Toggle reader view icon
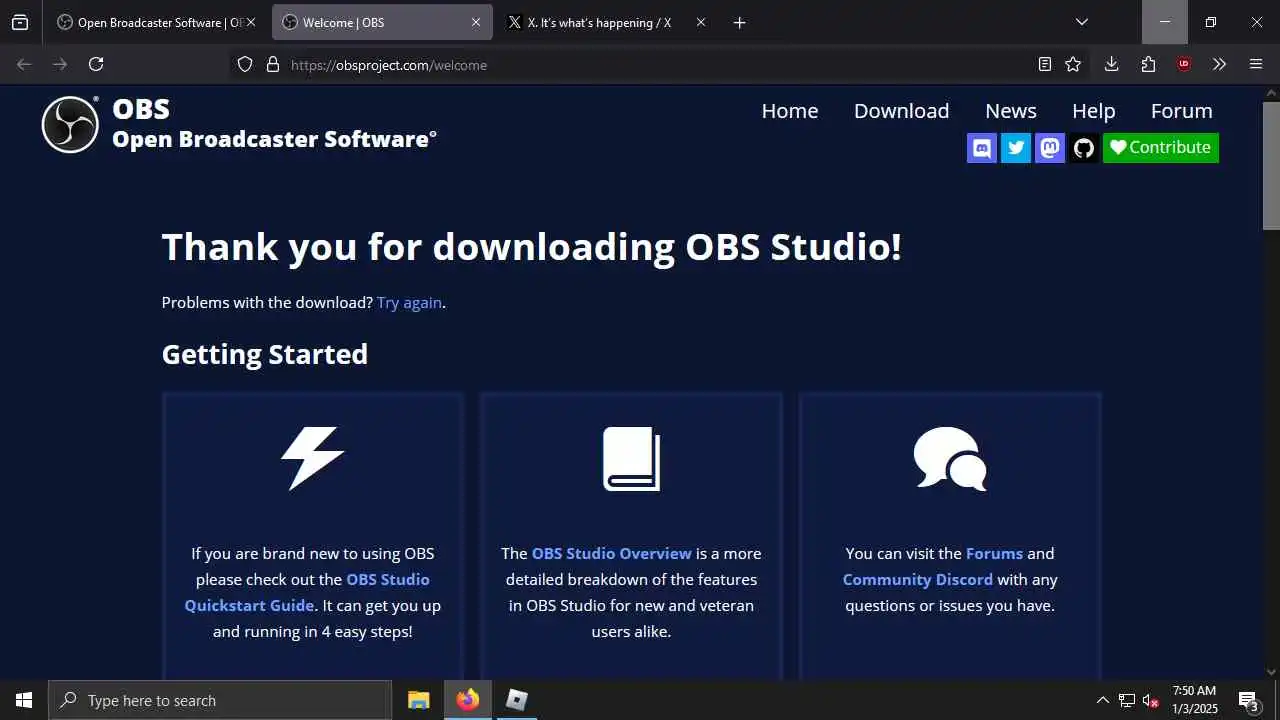Screen dimensions: 1280x720 coord(1045,64)
